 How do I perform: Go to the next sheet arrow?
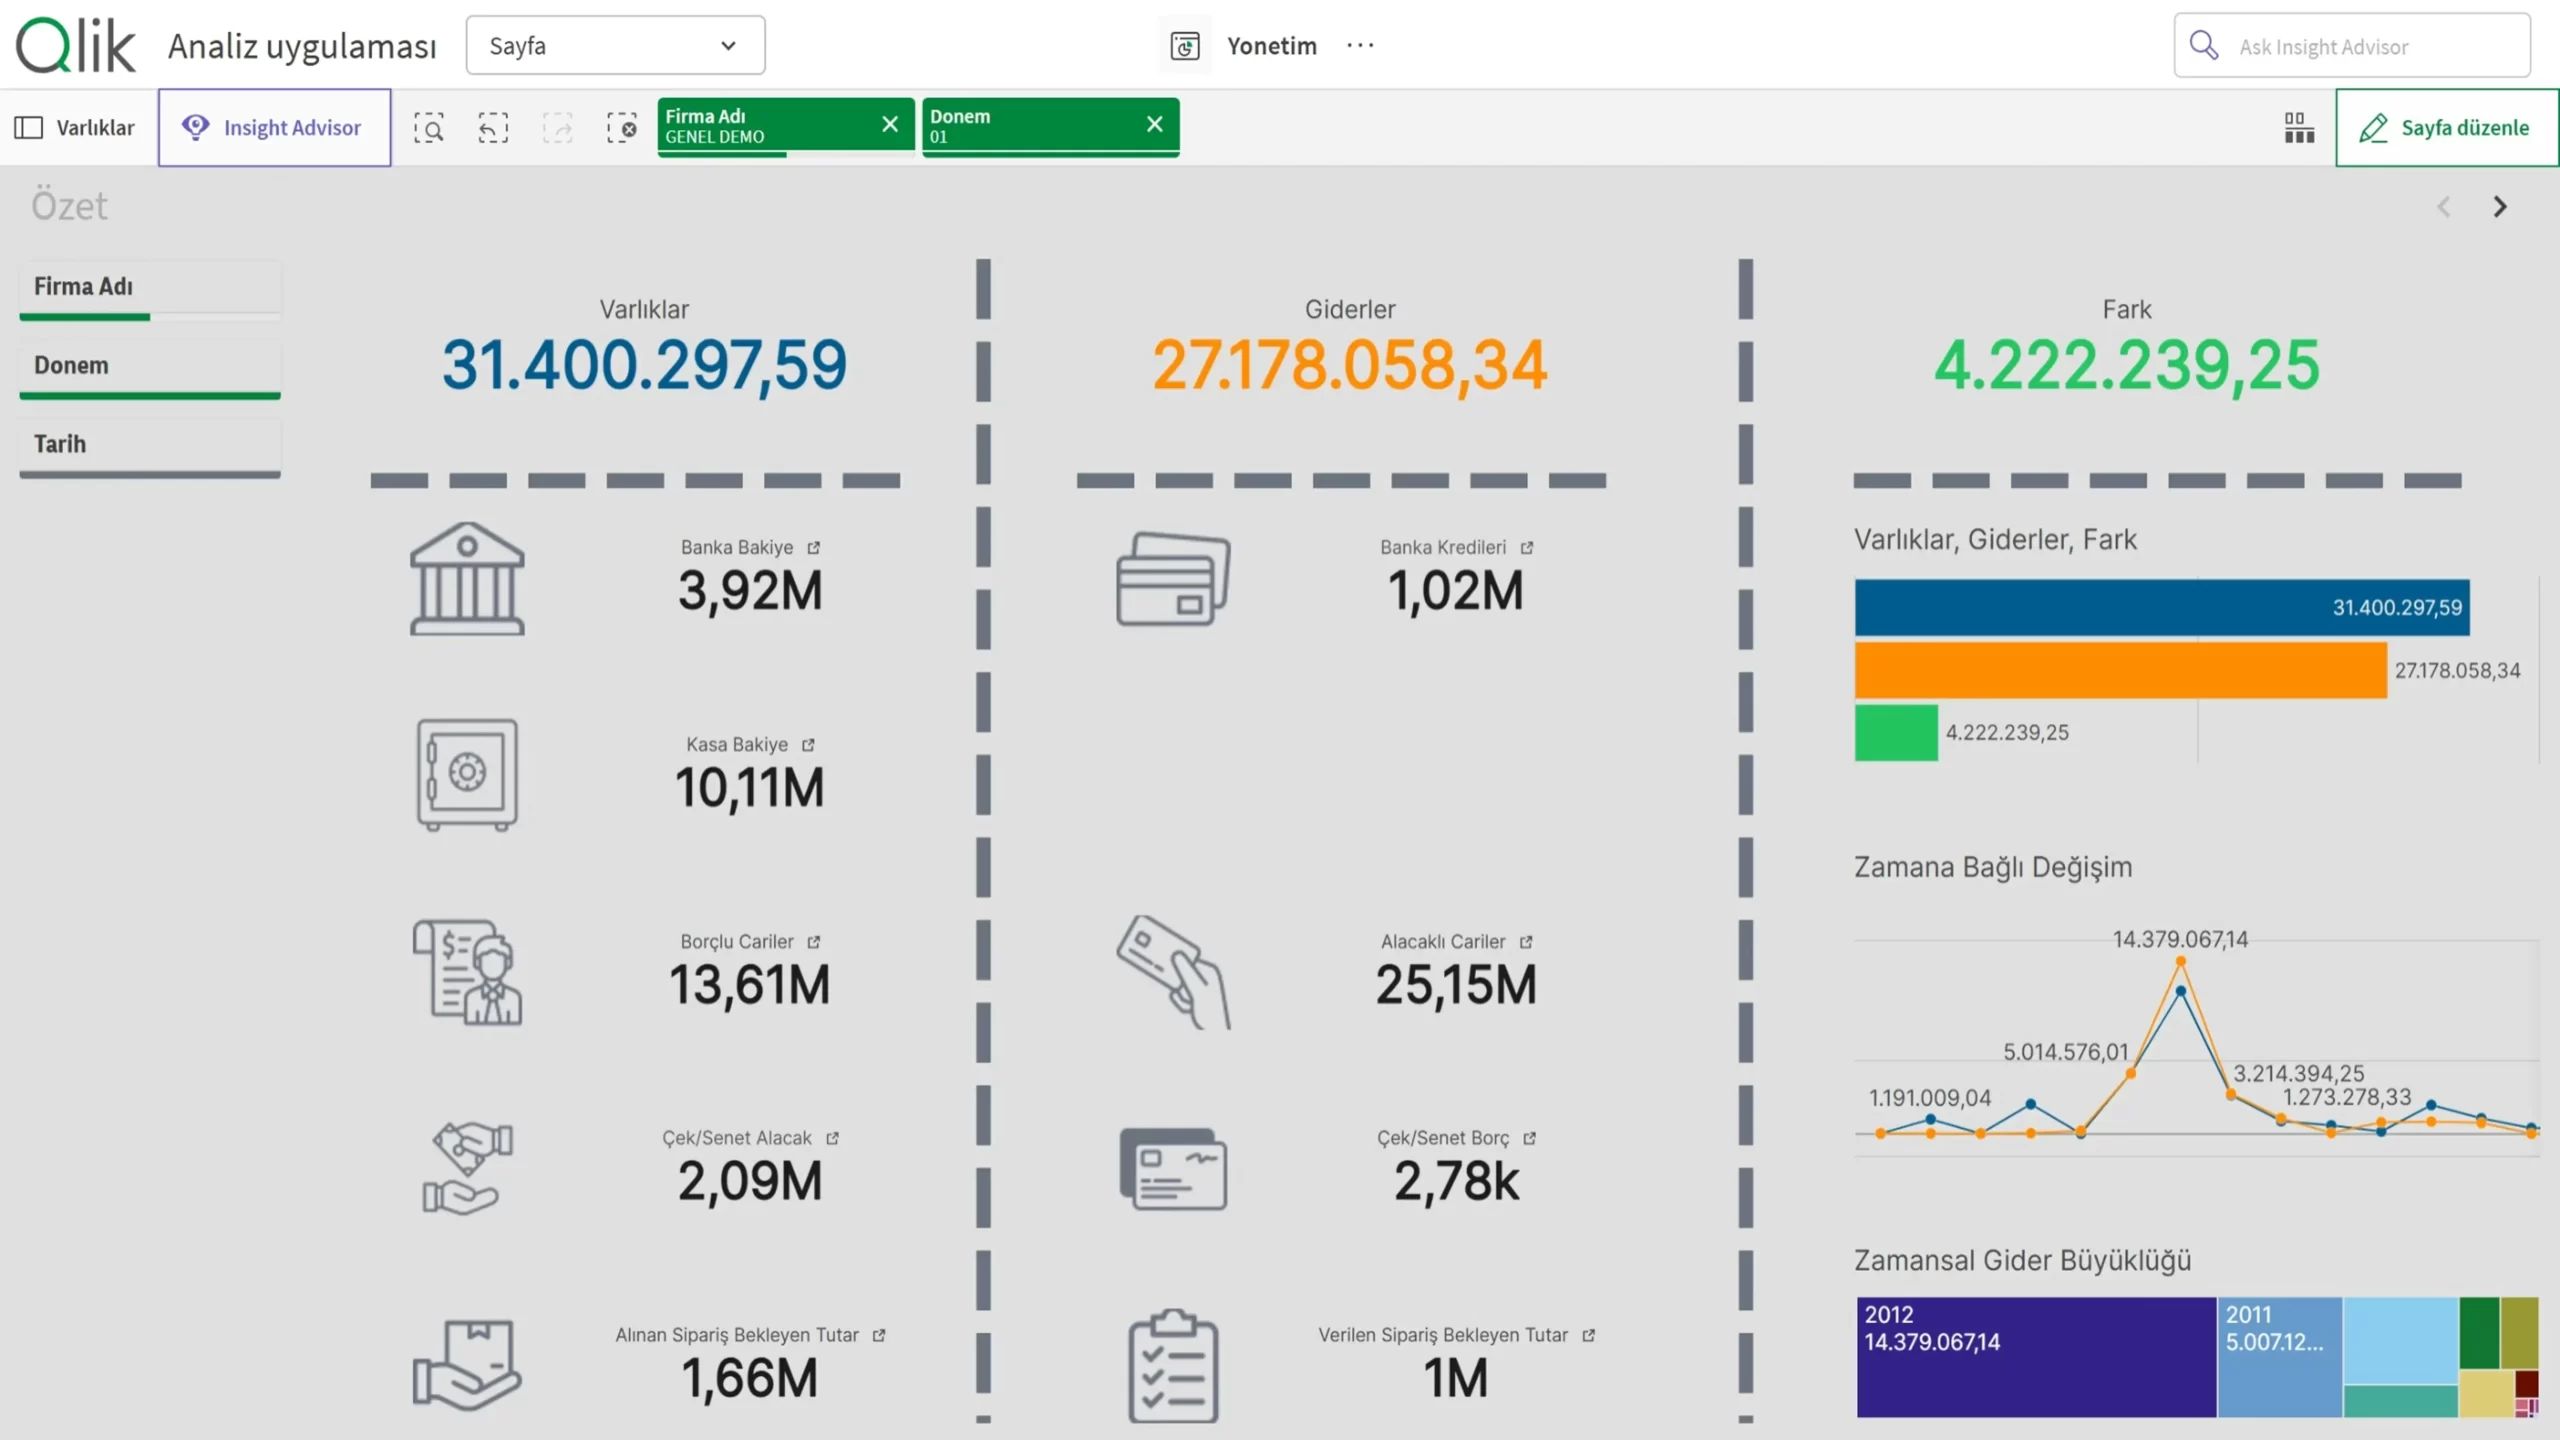click(x=2500, y=207)
